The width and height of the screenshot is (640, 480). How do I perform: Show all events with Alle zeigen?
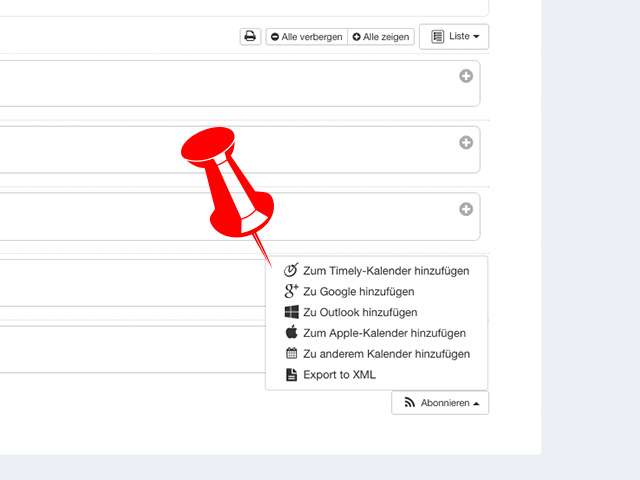381,37
